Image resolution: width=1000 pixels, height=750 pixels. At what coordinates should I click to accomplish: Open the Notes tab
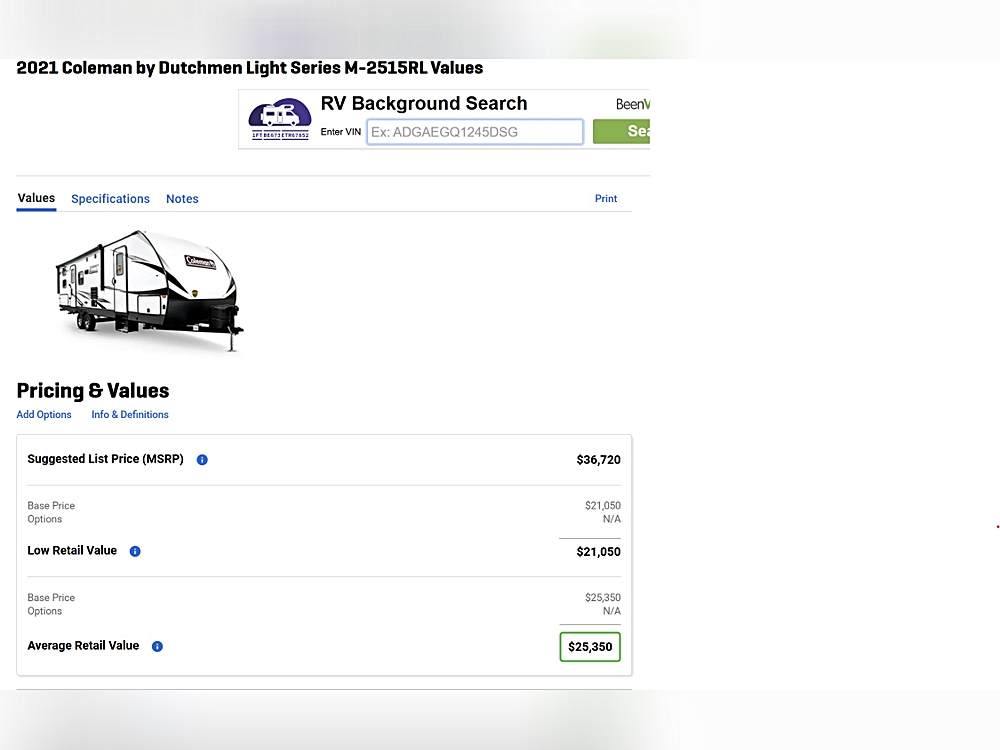(x=182, y=199)
